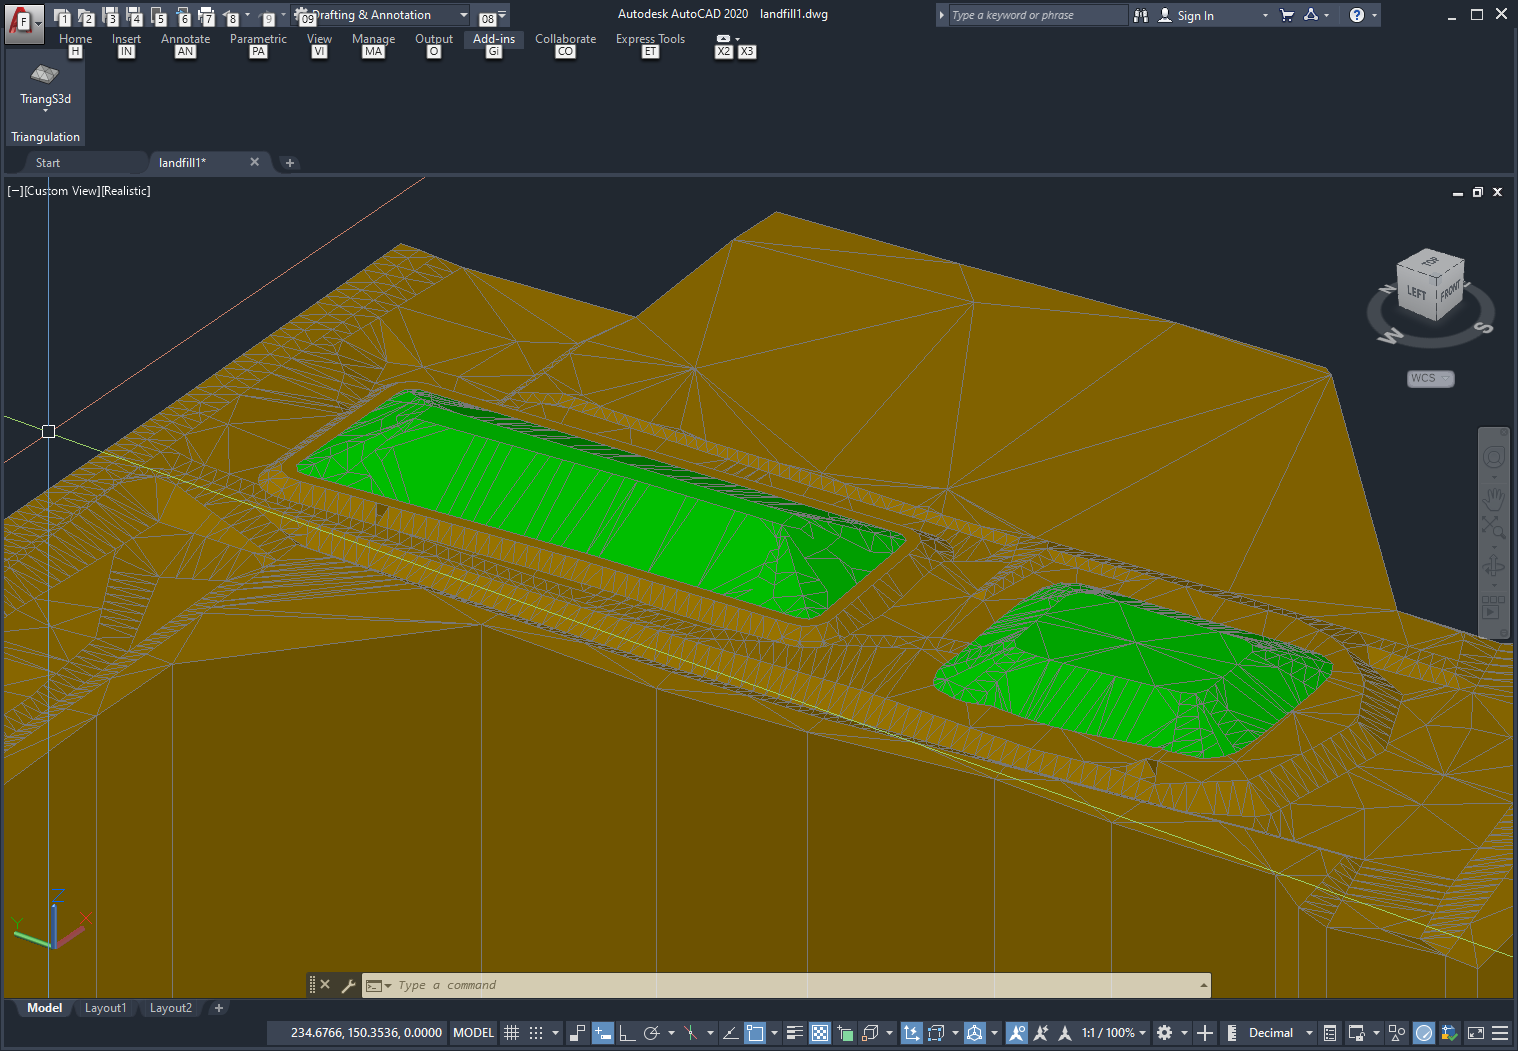Open the Autodesk App Store cart icon
The width and height of the screenshot is (1518, 1051).
(x=1287, y=15)
